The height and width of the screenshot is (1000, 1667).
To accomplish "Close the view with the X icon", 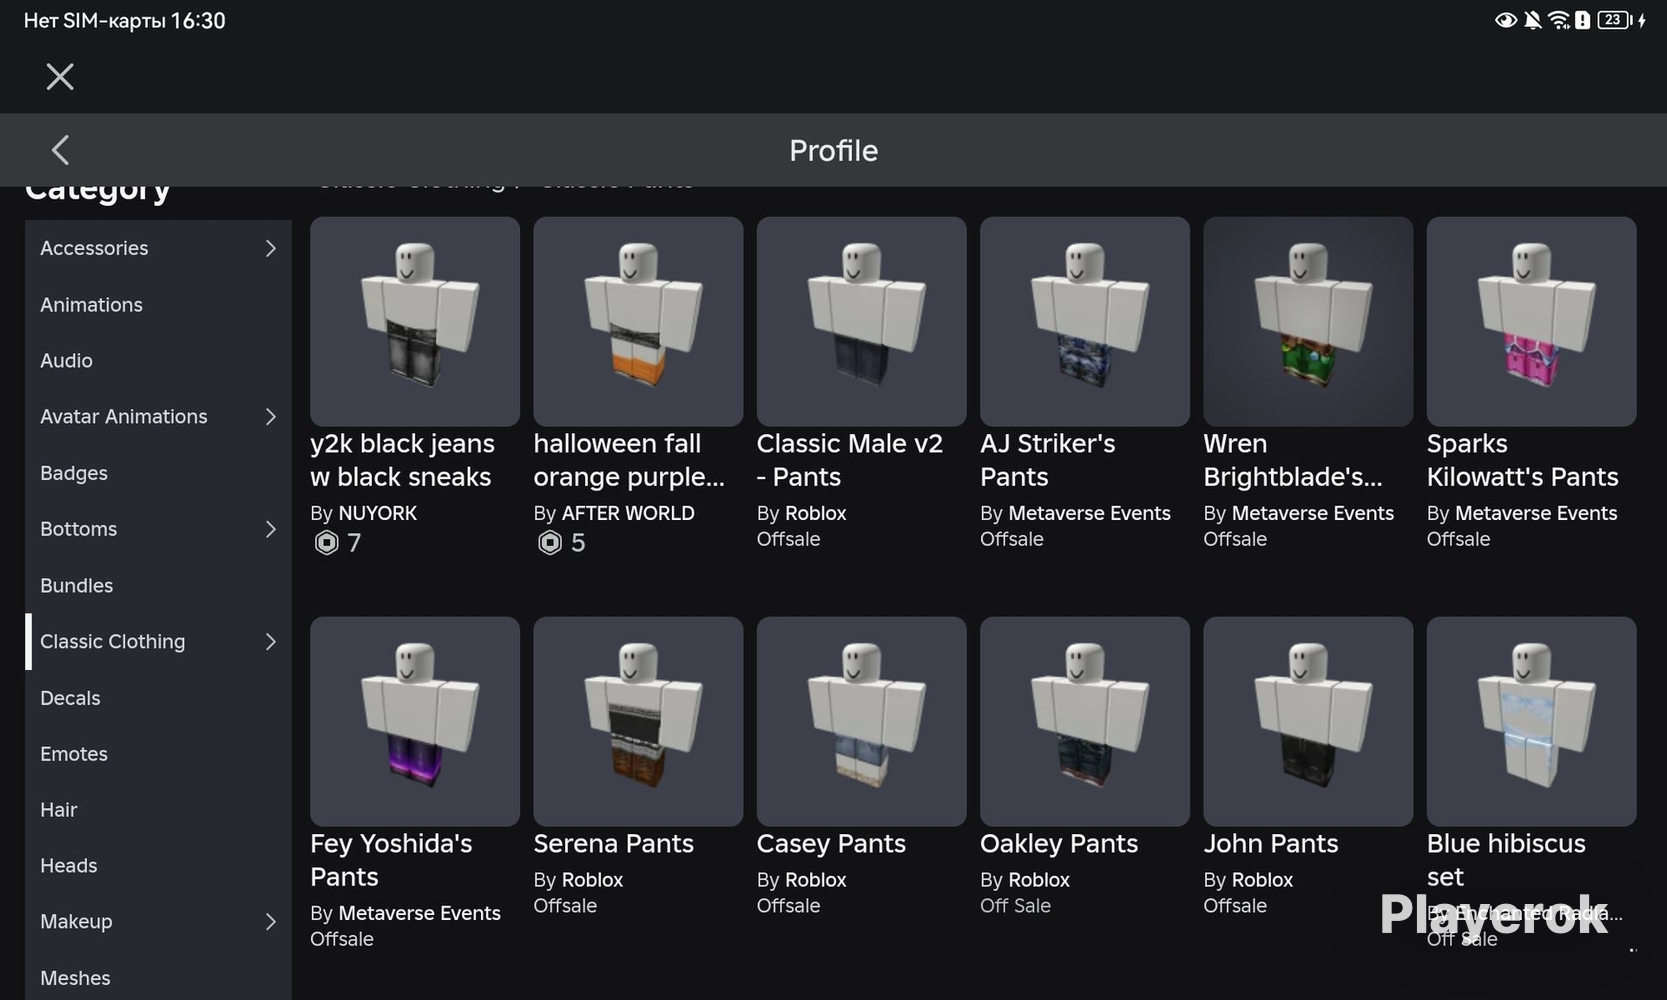I will 60,77.
